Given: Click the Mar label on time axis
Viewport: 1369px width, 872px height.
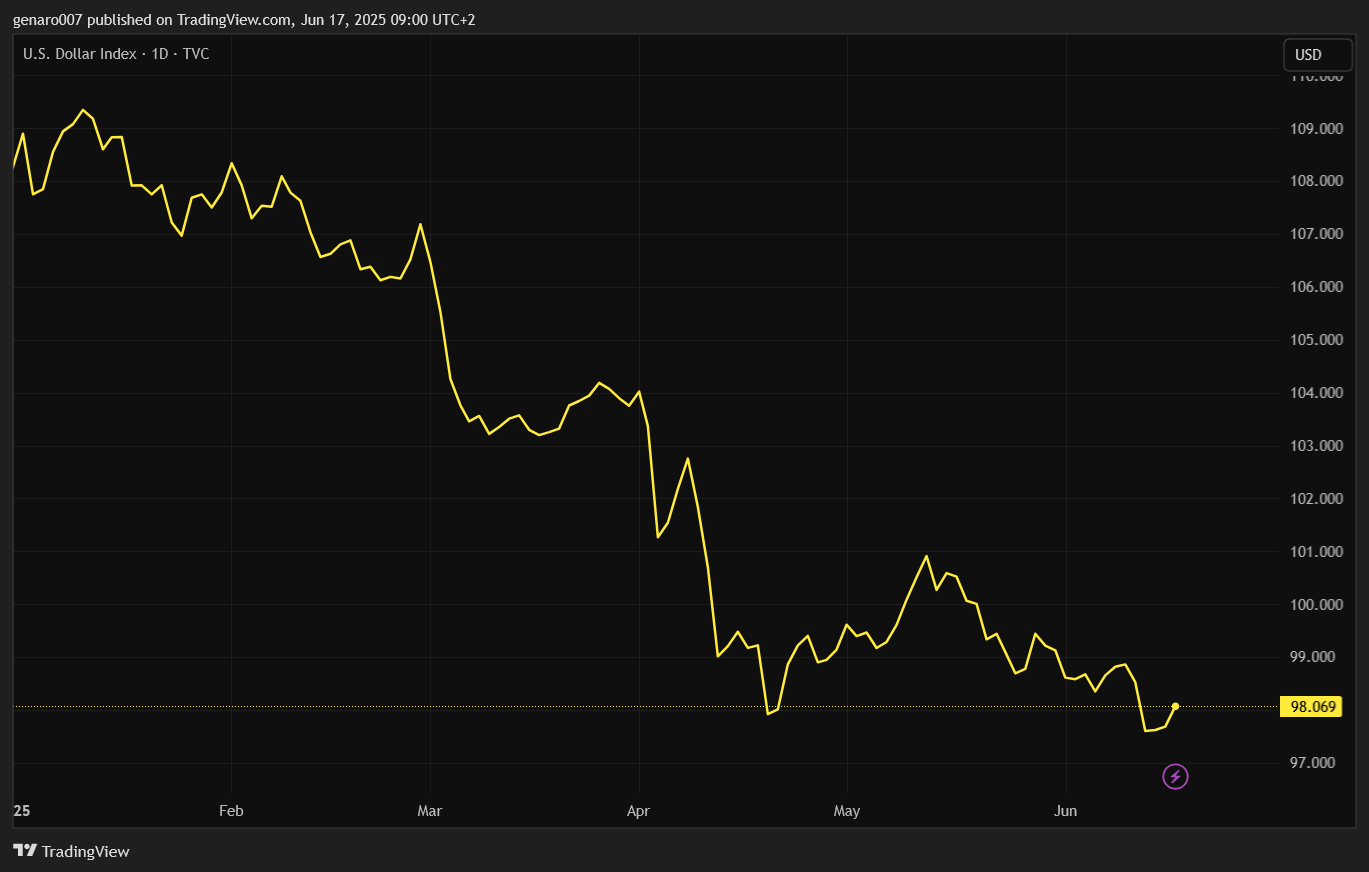Looking at the screenshot, I should (430, 811).
